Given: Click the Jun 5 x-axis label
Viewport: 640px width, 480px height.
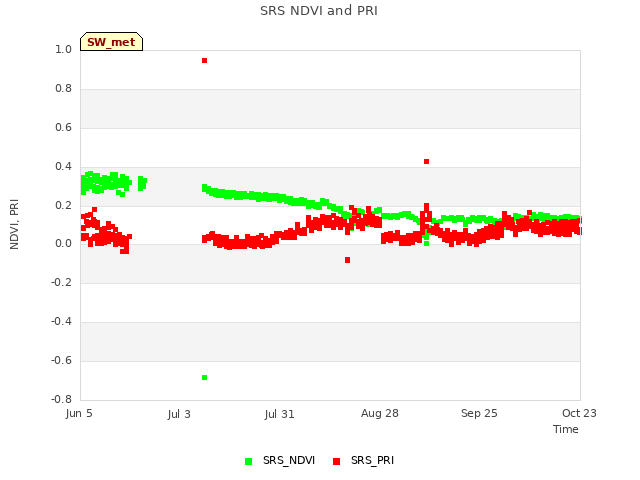Looking at the screenshot, I should tap(79, 413).
